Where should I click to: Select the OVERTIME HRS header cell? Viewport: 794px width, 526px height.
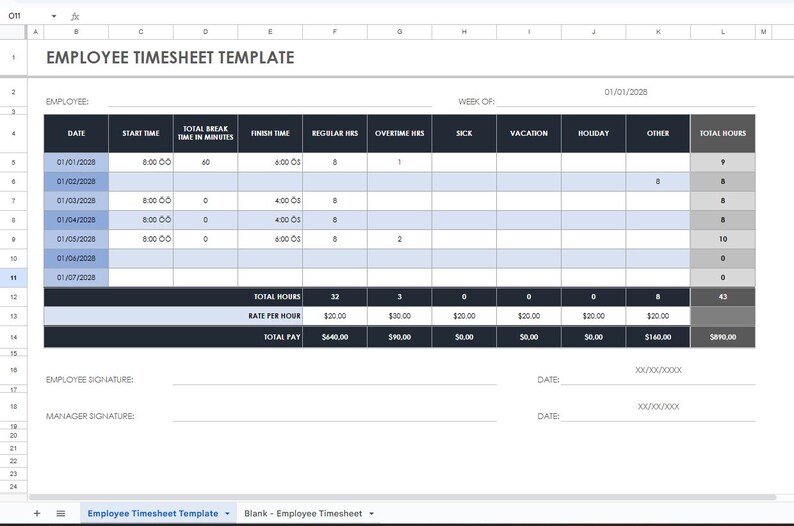click(400, 134)
